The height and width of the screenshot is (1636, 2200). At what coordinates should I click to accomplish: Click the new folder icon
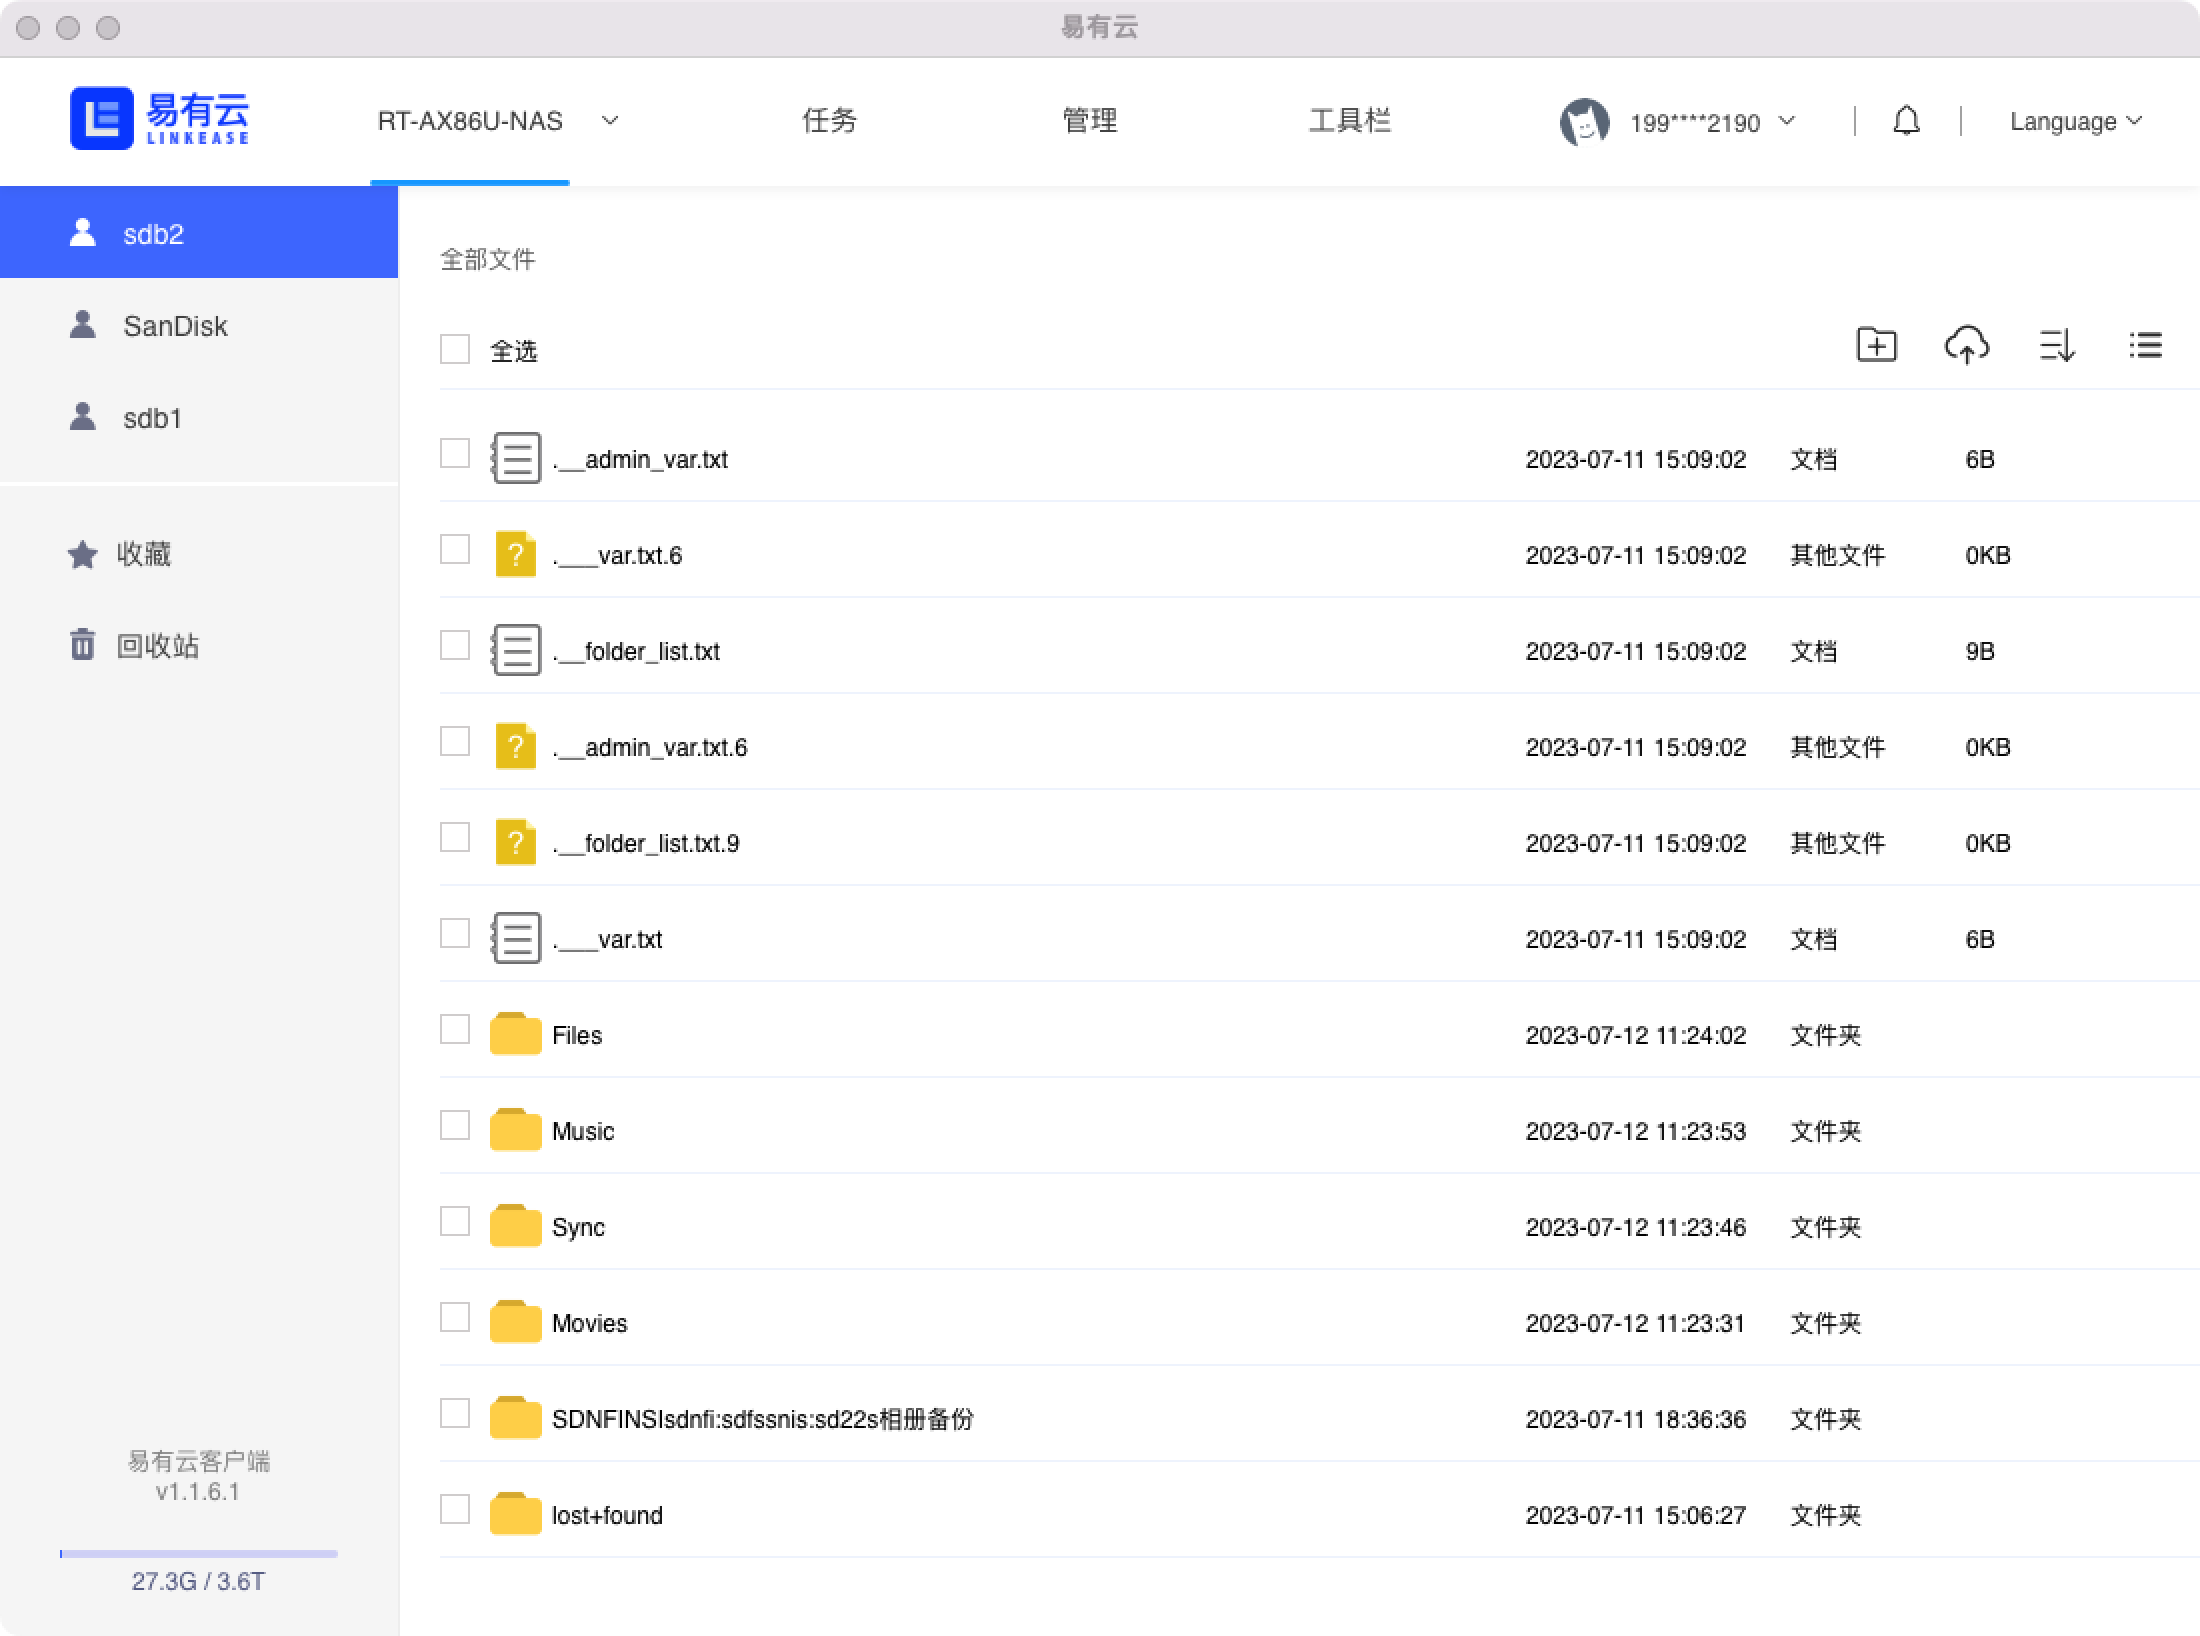coord(1876,345)
